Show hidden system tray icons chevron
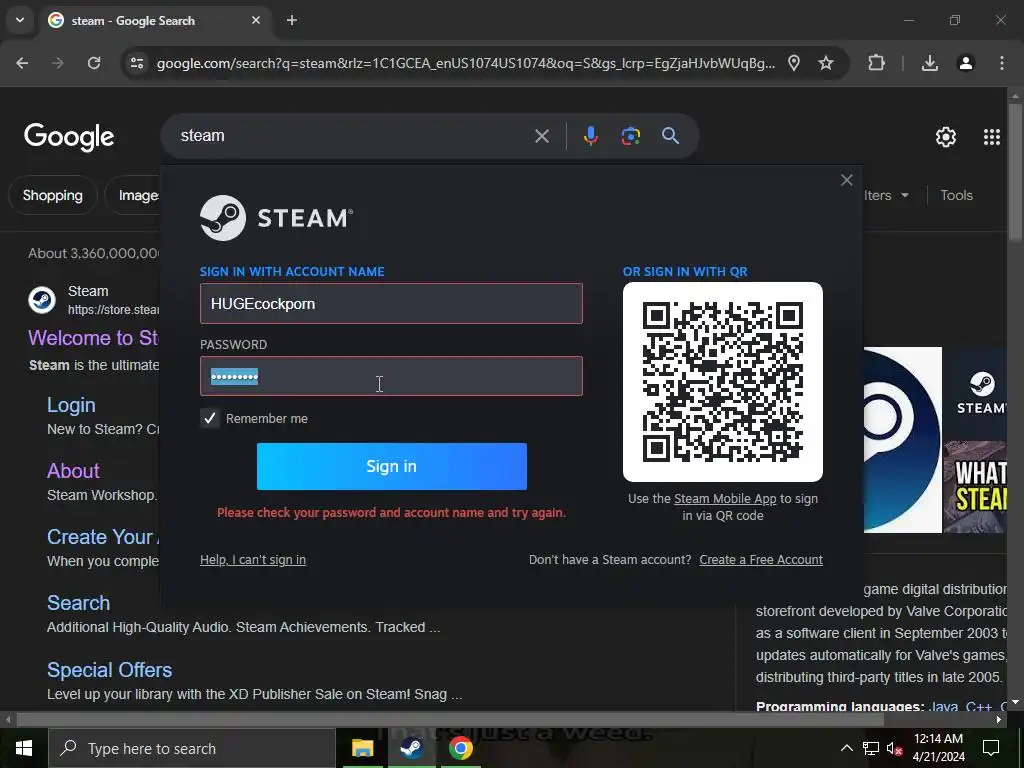The image size is (1024, 768). pyautogui.click(x=846, y=748)
